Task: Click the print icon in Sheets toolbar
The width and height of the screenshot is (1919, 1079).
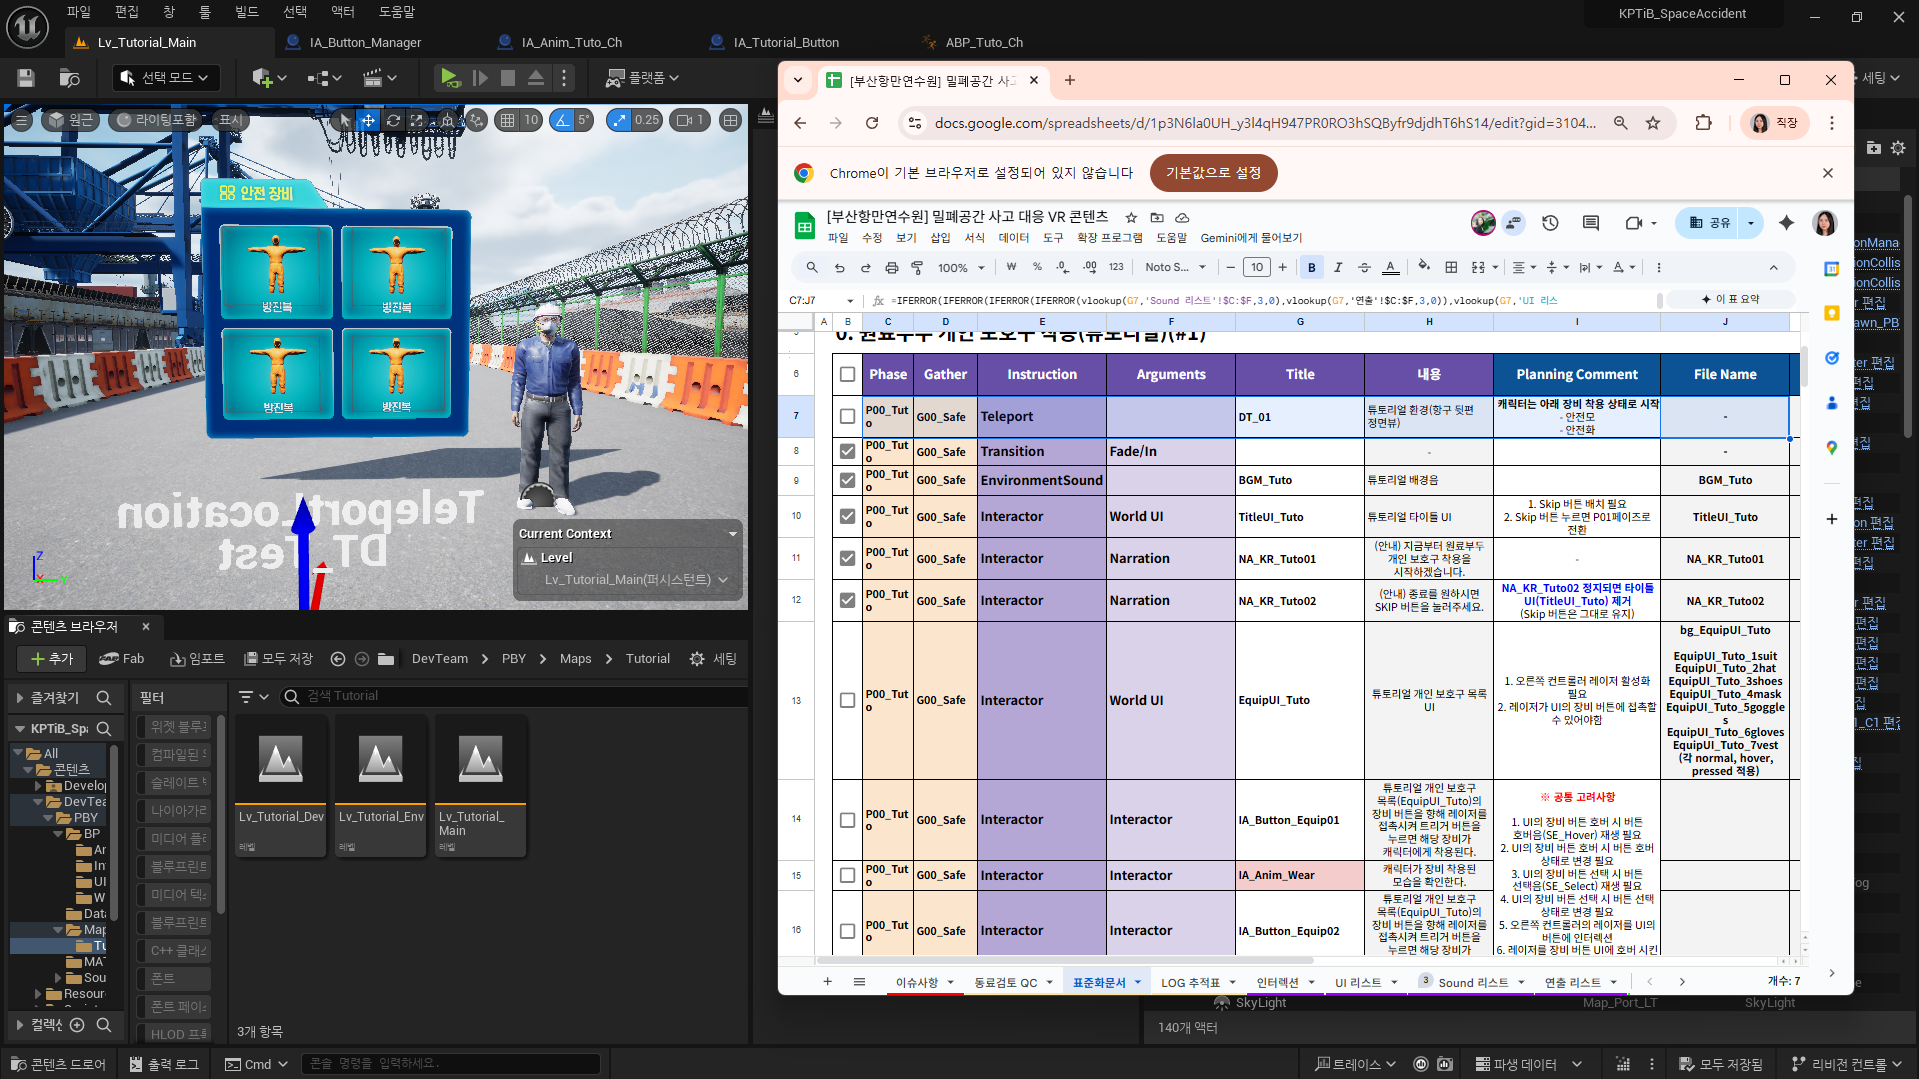Action: (891, 268)
